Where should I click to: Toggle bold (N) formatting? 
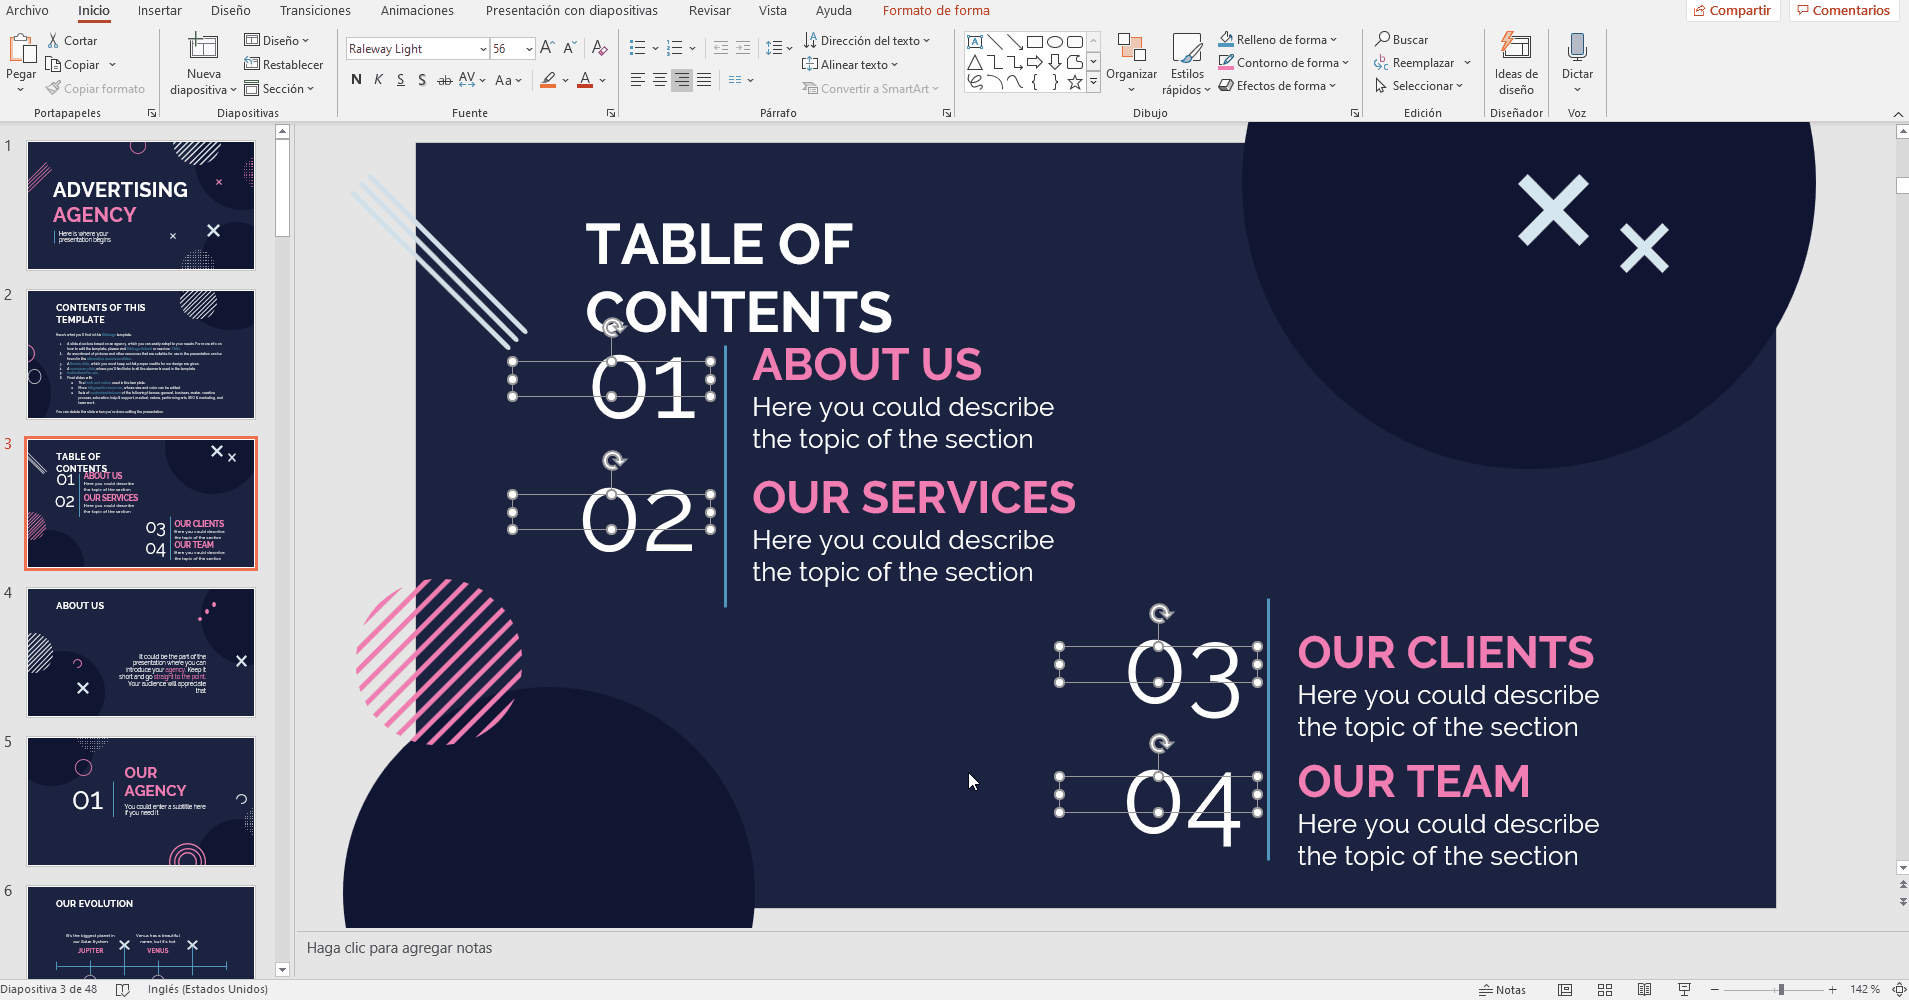tap(356, 80)
